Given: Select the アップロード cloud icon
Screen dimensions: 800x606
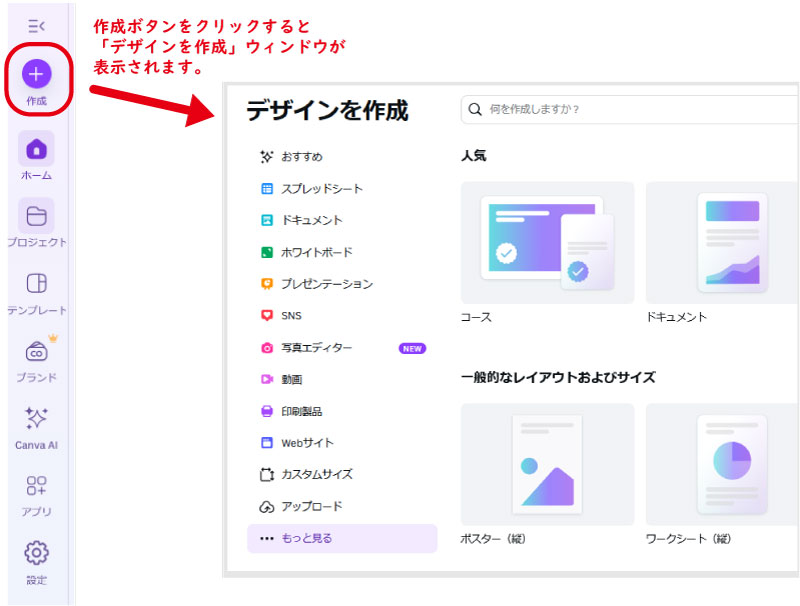Looking at the screenshot, I should [x=267, y=507].
